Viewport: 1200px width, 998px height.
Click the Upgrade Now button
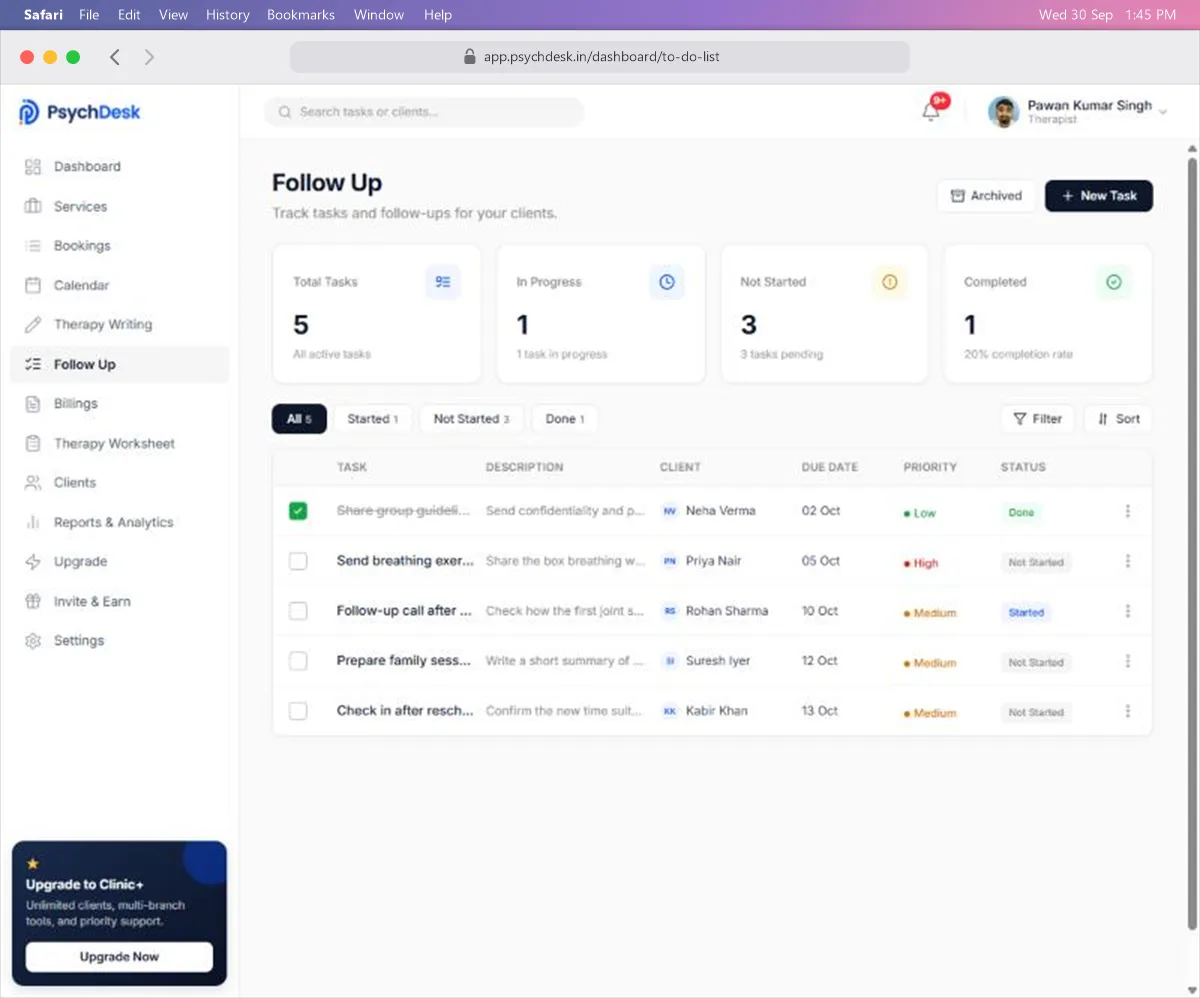point(119,957)
